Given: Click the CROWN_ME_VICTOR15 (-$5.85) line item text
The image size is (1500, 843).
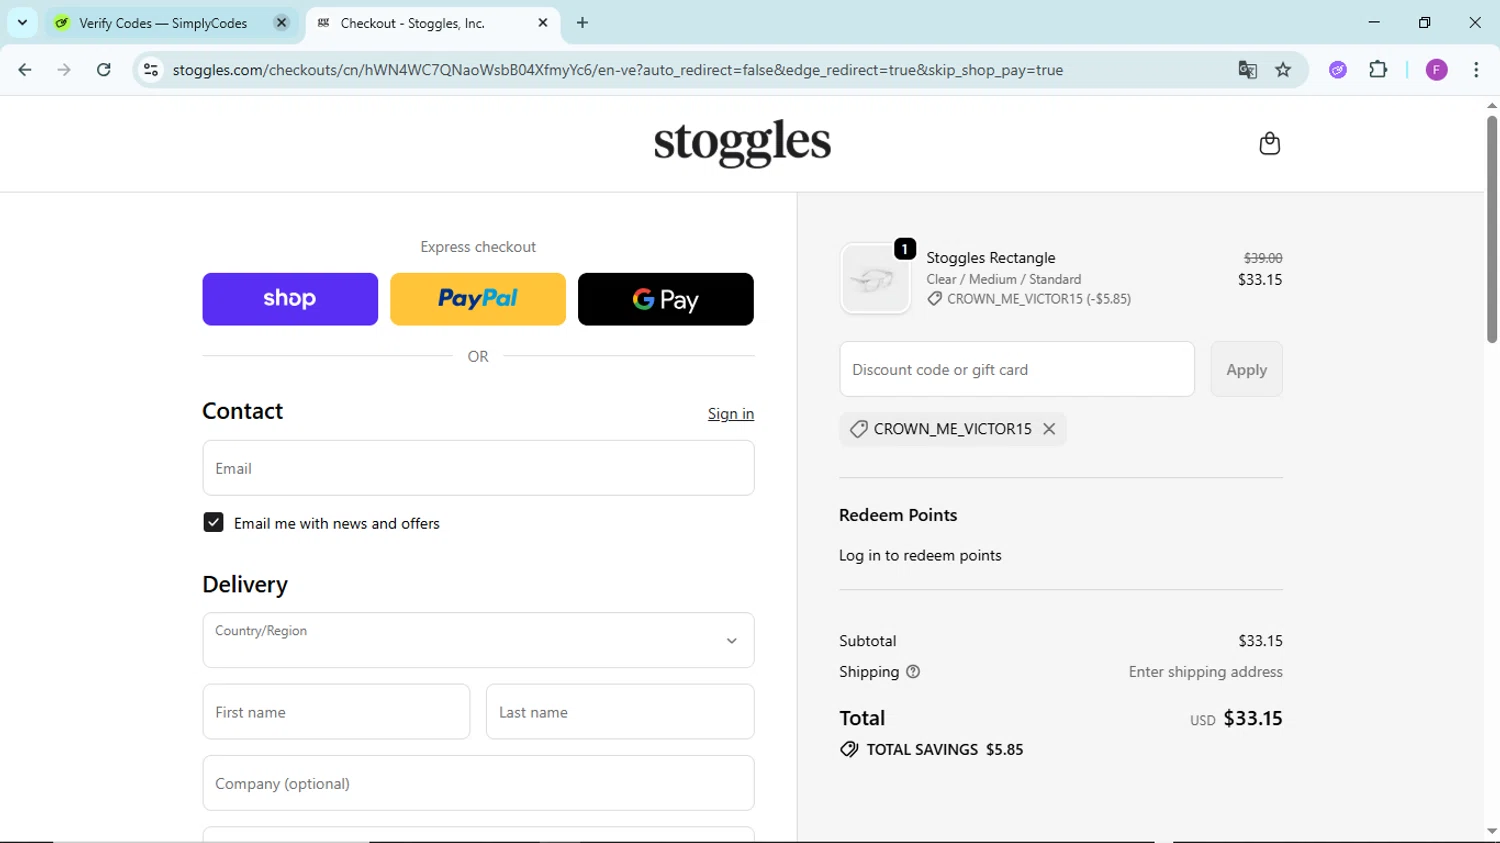Looking at the screenshot, I should point(1038,299).
